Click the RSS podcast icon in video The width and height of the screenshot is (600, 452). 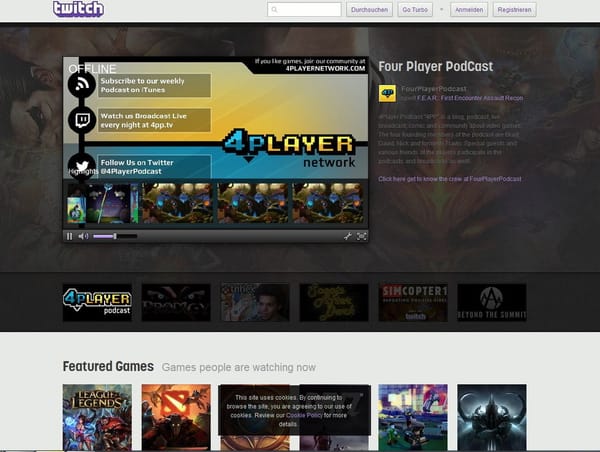[82, 85]
